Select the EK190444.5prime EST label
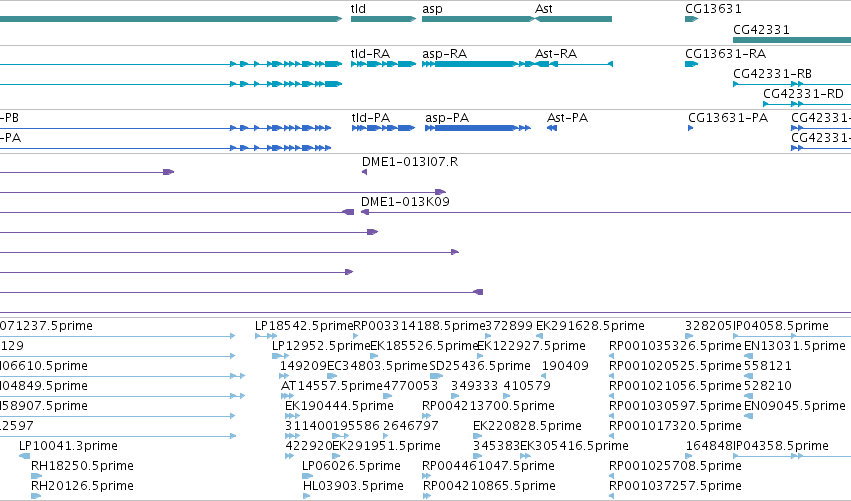 pos(339,406)
